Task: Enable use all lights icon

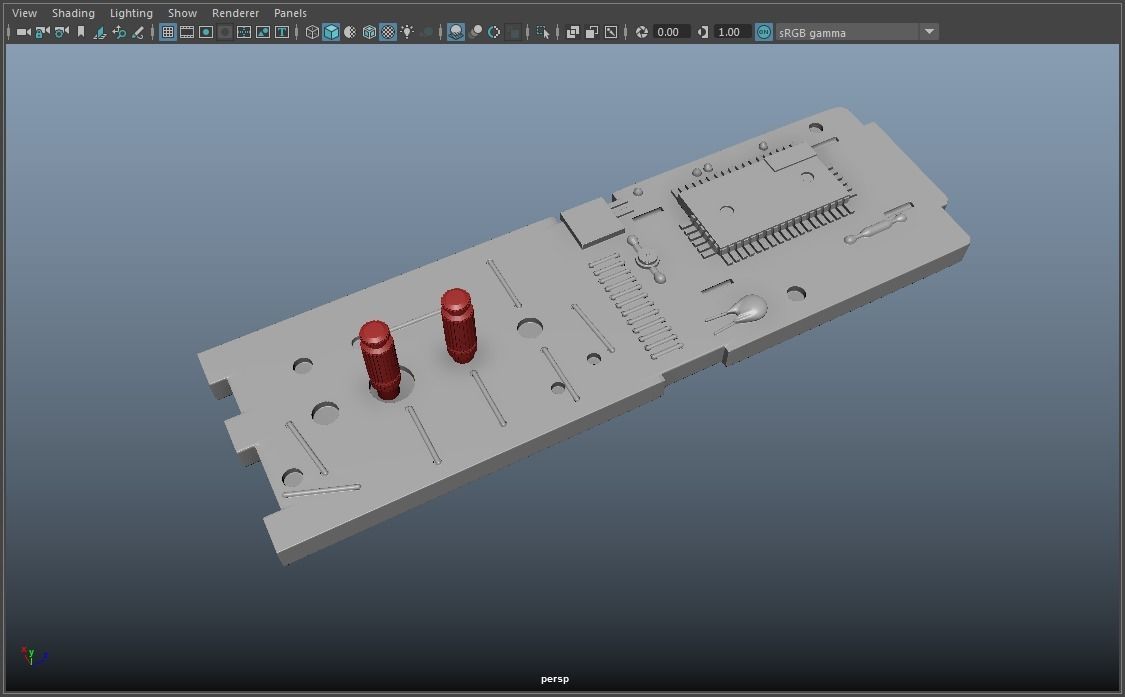Action: coord(407,32)
